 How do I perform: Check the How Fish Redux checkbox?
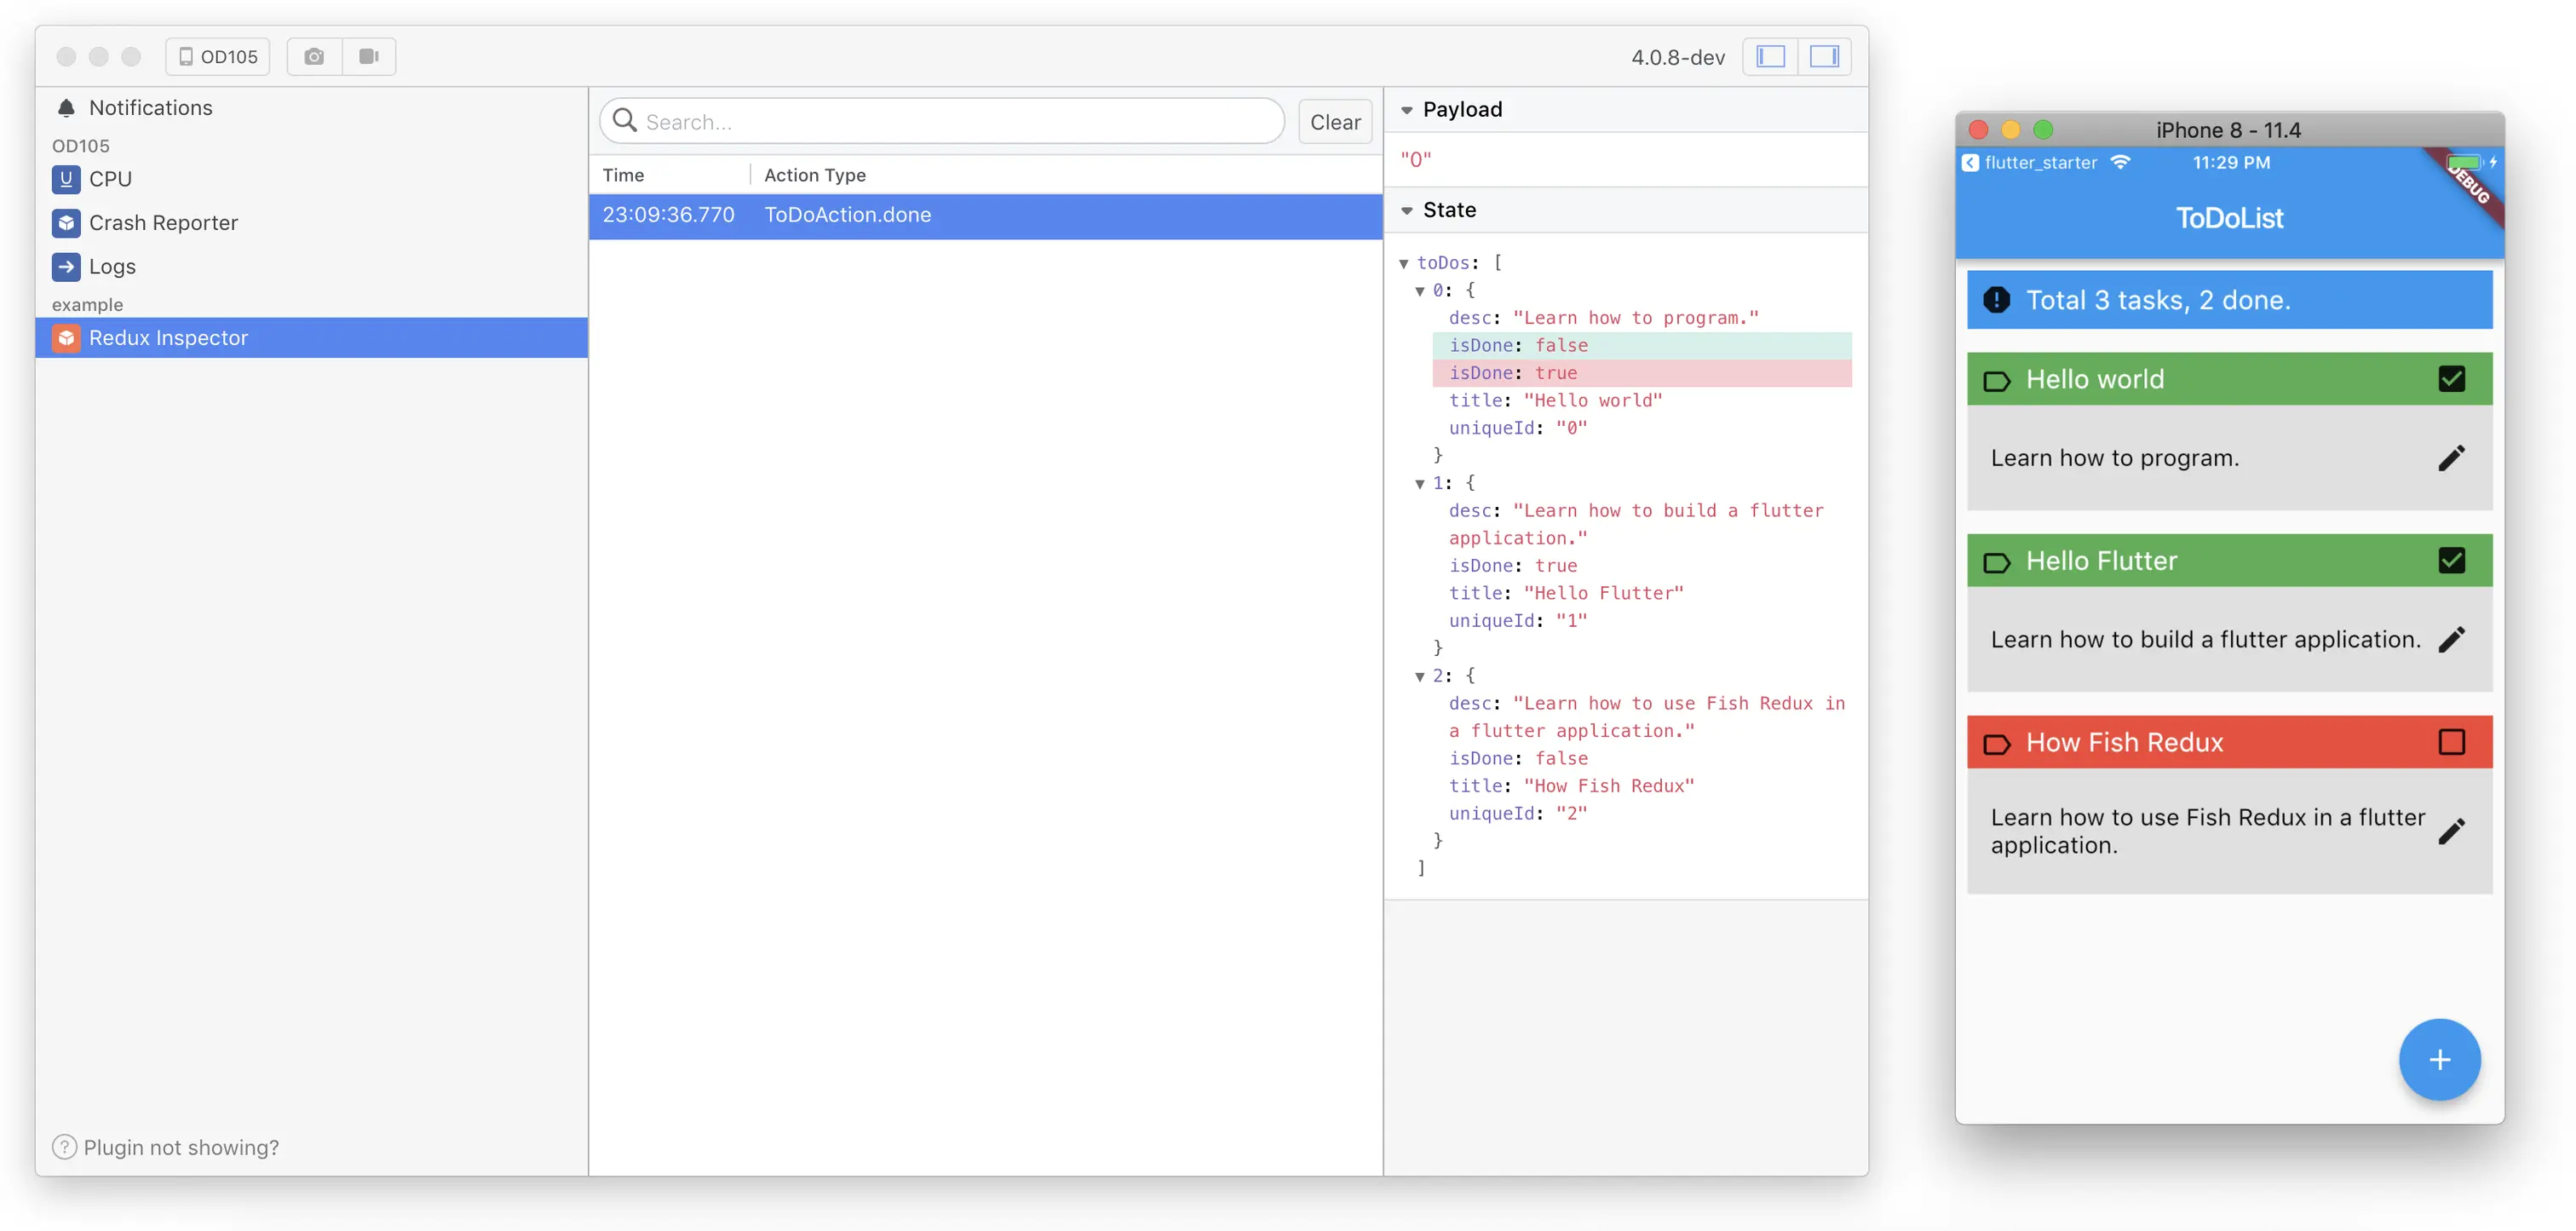[x=2451, y=742]
